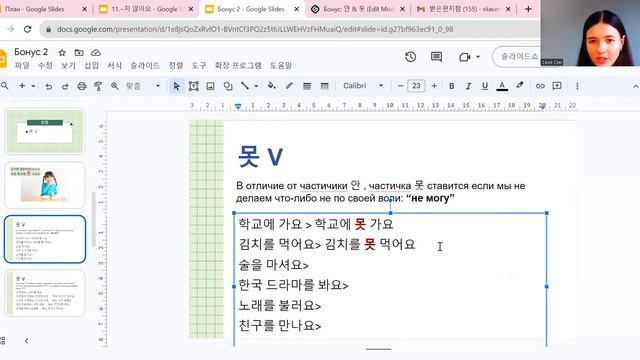Start the 슬라이드쇼 slideshow

[519, 56]
